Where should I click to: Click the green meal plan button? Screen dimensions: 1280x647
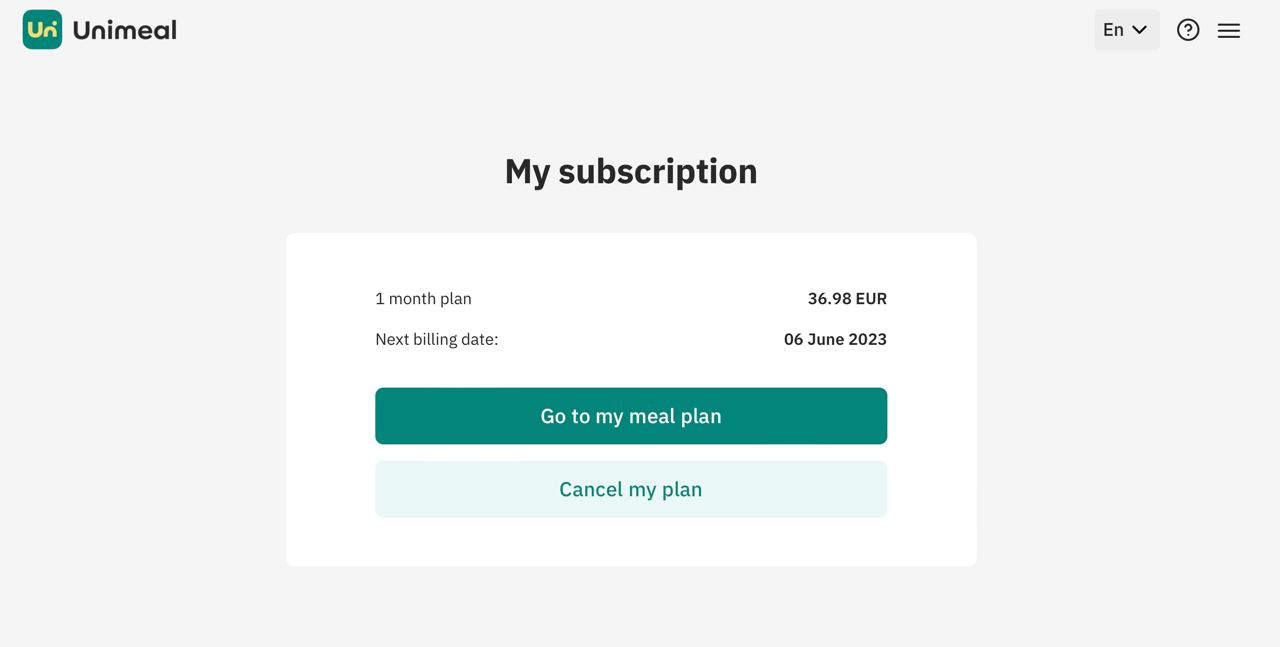point(631,416)
